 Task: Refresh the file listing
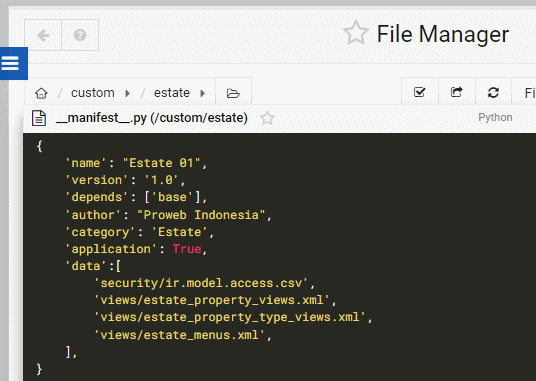pyautogui.click(x=493, y=92)
